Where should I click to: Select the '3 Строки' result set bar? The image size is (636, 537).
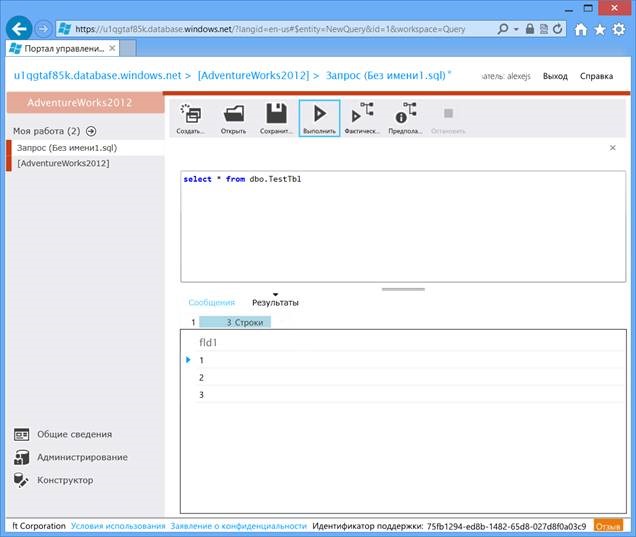(235, 322)
